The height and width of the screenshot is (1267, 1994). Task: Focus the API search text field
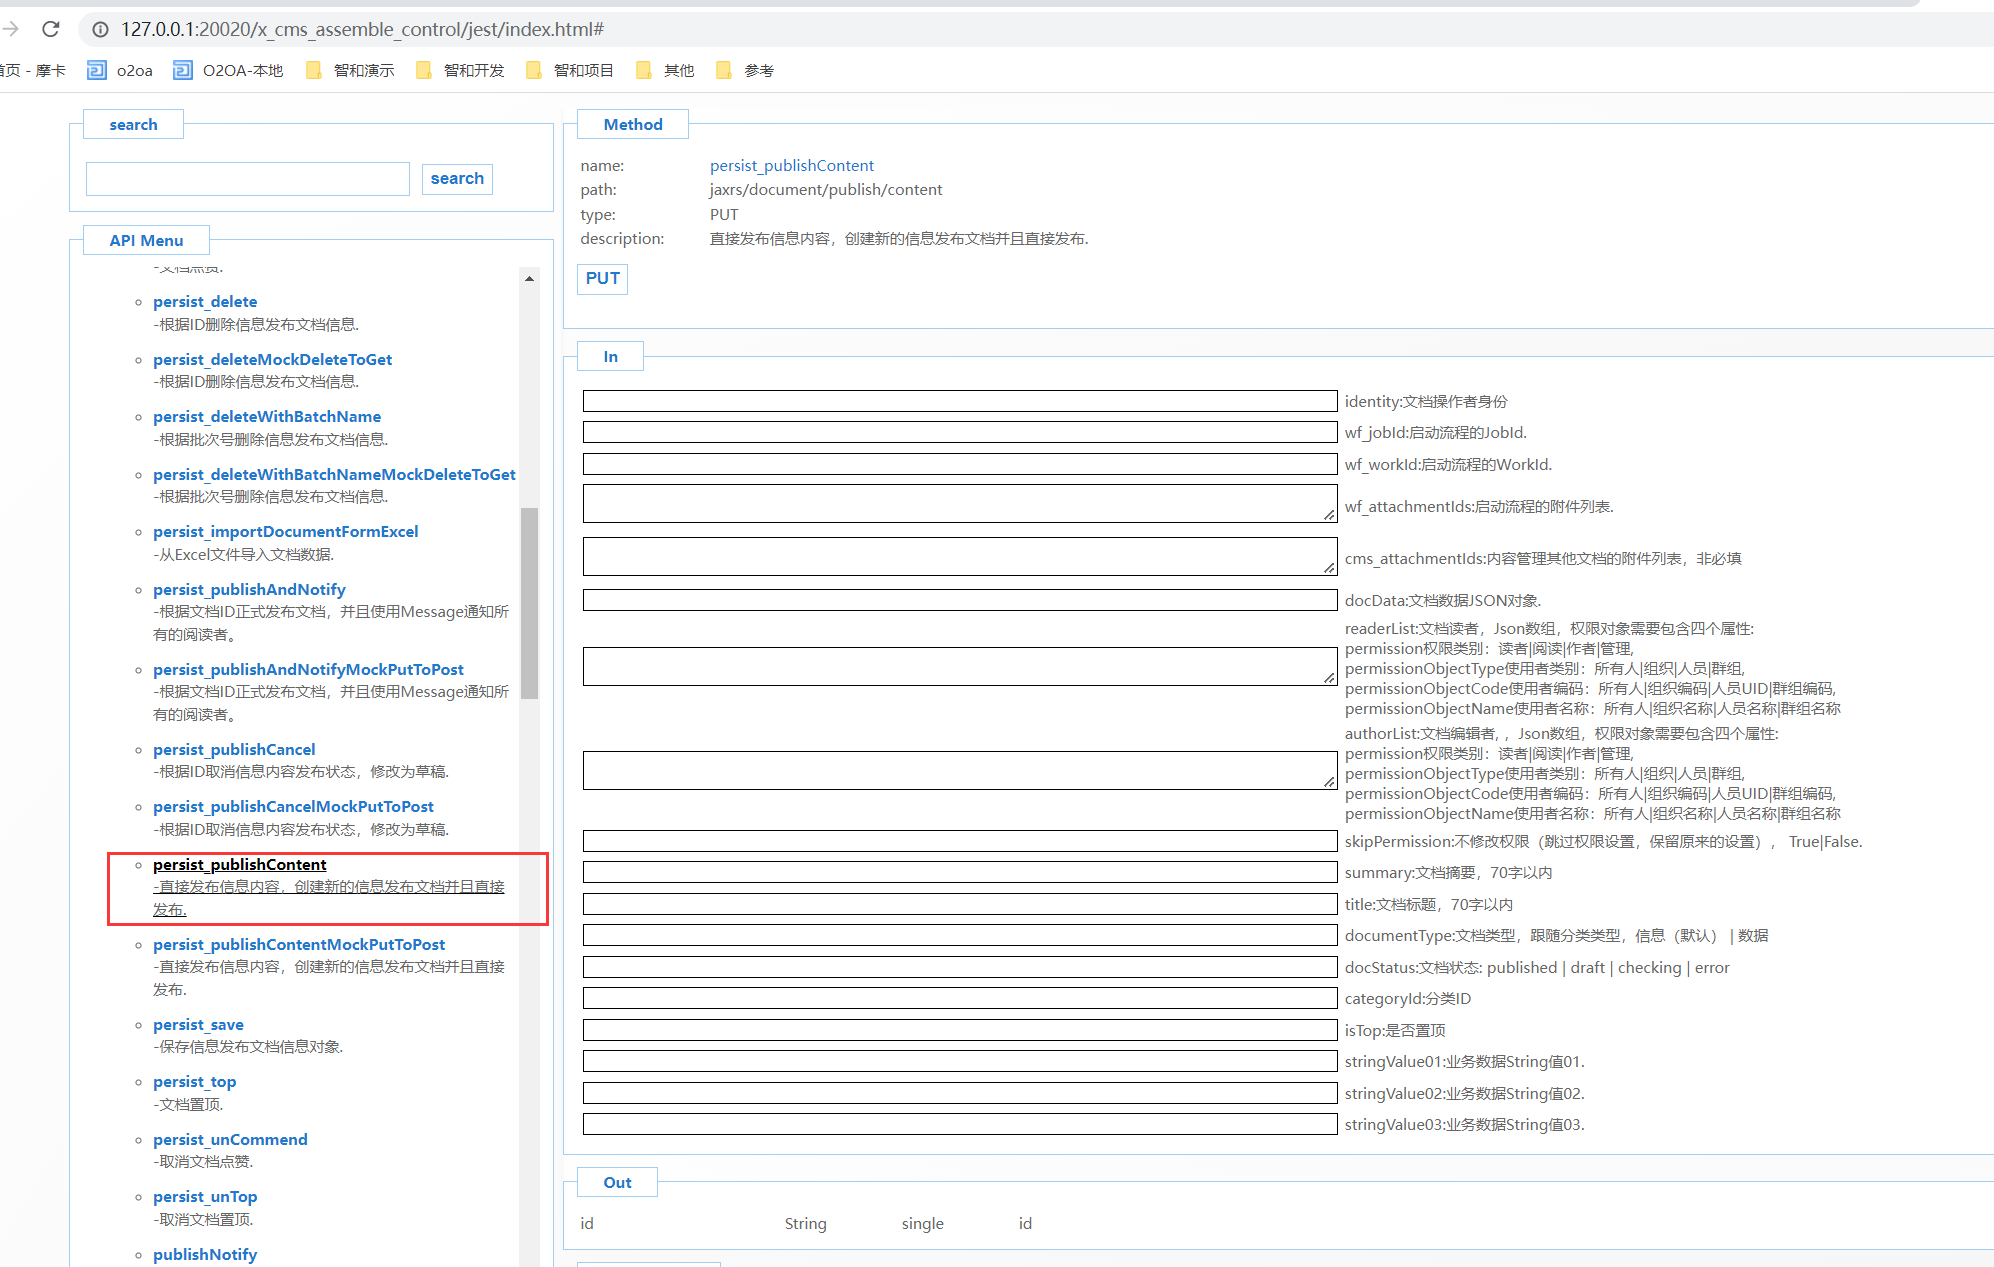(x=248, y=178)
